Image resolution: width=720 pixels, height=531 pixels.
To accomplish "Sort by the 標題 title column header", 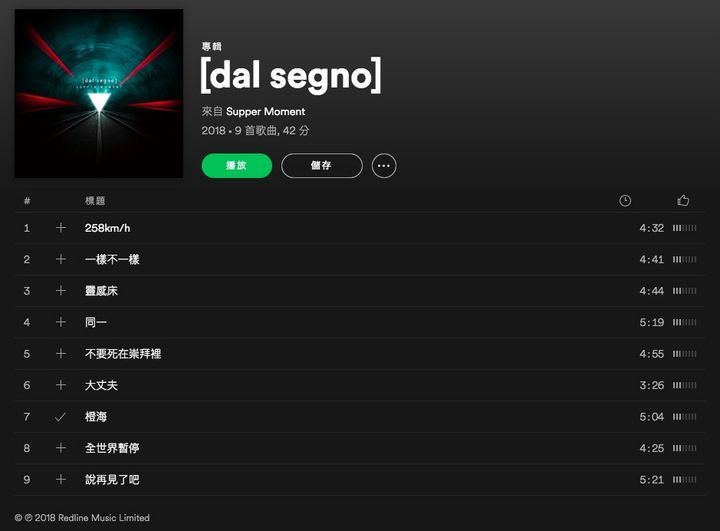I will [95, 201].
